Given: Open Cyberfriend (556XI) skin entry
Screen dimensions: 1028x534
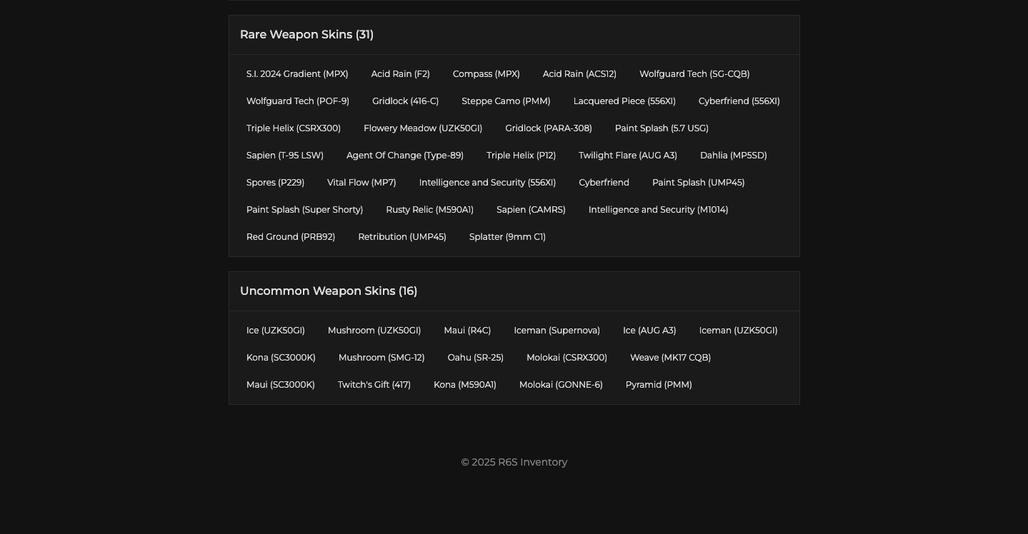Looking at the screenshot, I should [739, 101].
